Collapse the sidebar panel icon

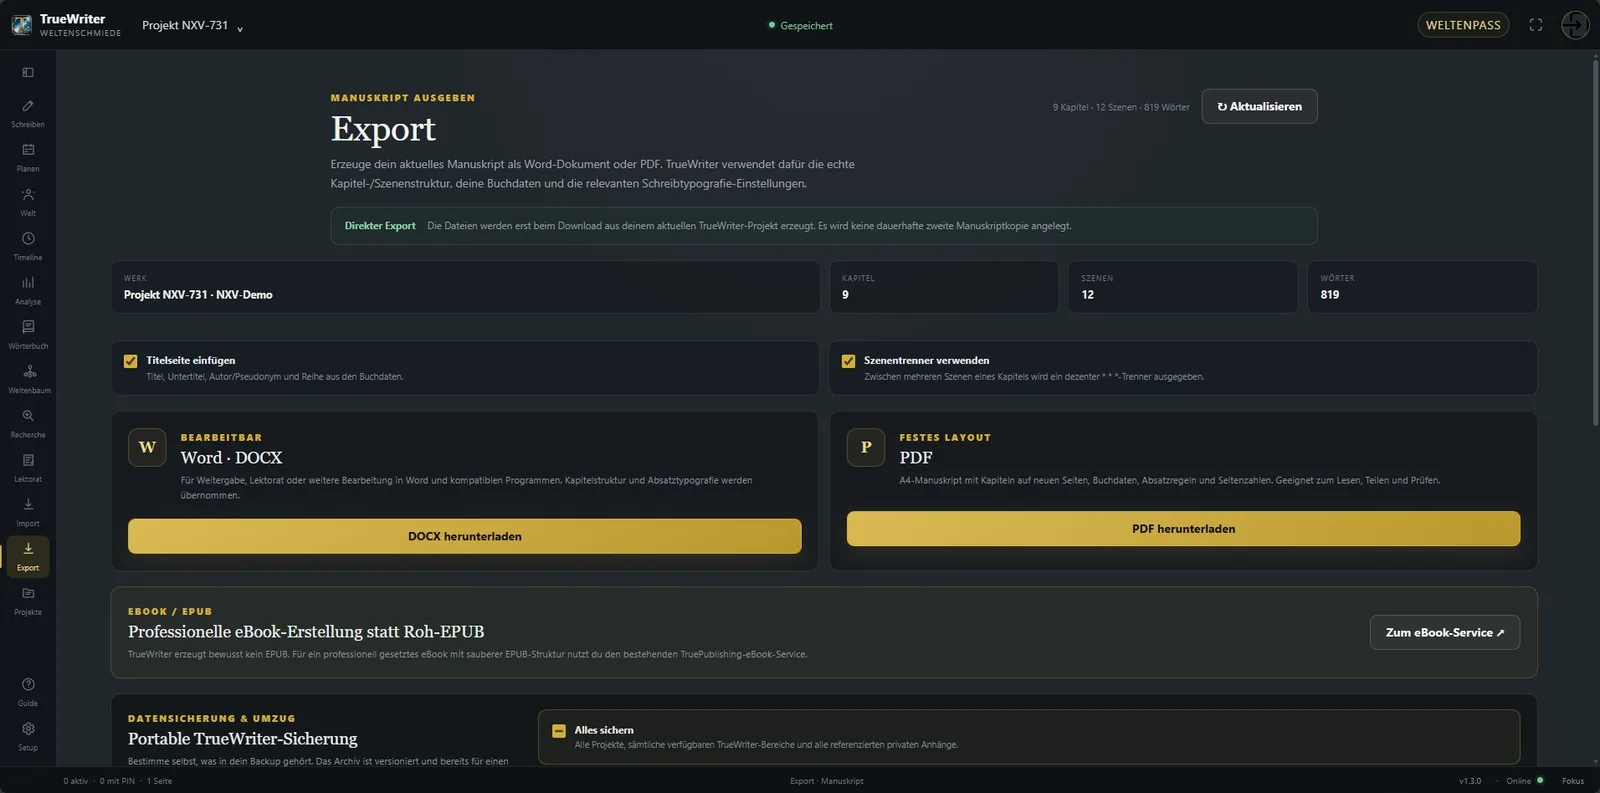pyautogui.click(x=28, y=72)
